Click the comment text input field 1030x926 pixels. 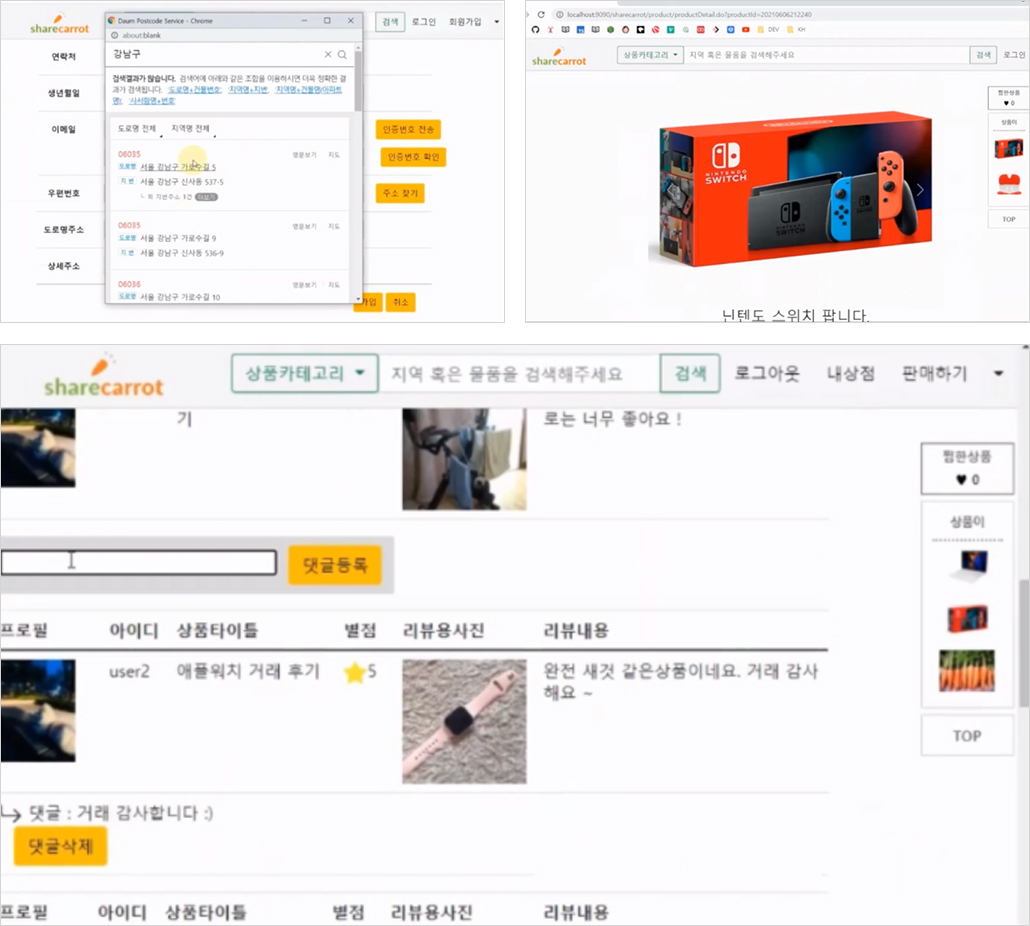click(x=139, y=563)
